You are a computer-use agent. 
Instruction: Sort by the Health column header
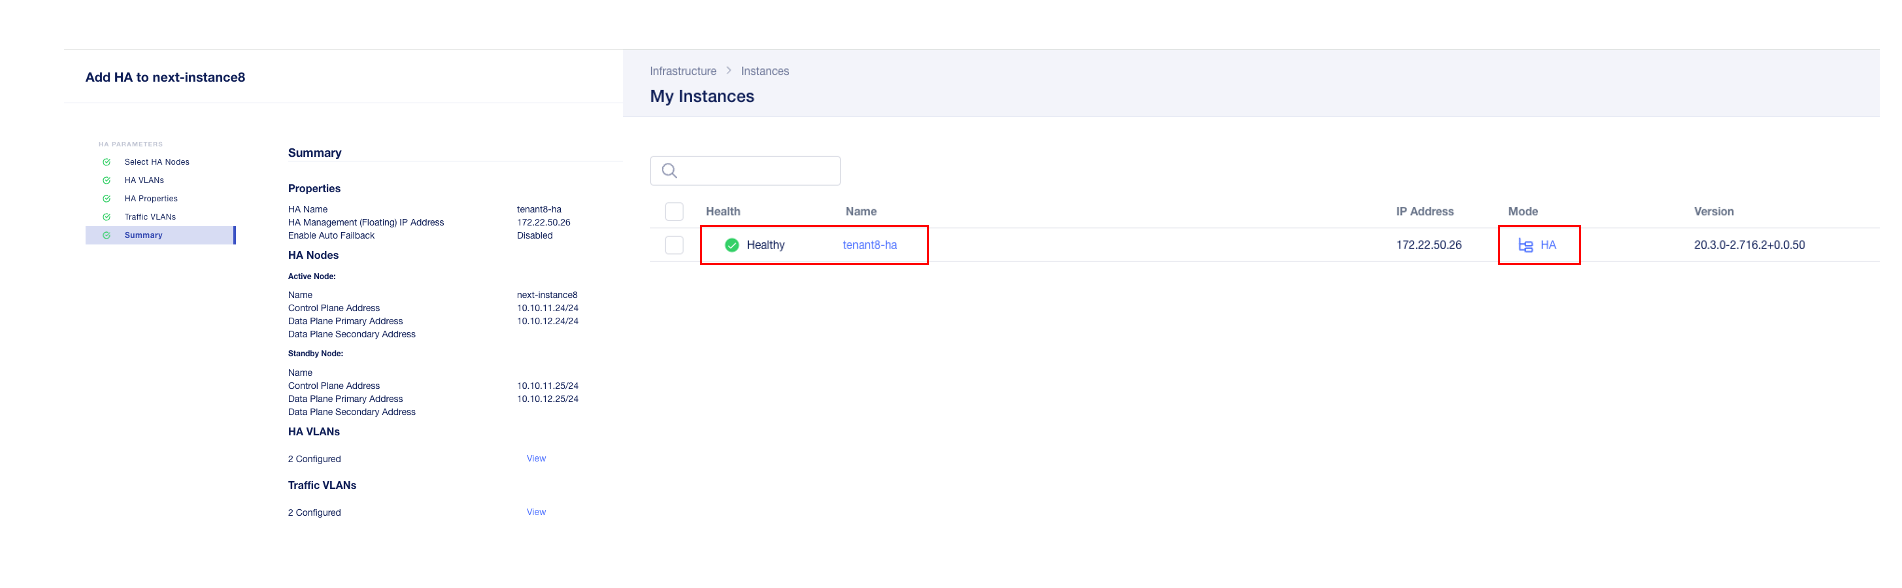point(723,211)
